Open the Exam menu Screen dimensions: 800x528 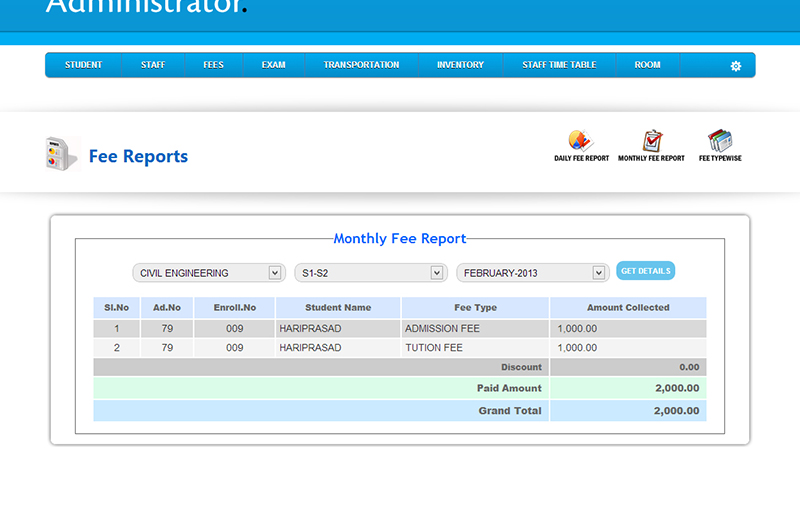pos(273,65)
